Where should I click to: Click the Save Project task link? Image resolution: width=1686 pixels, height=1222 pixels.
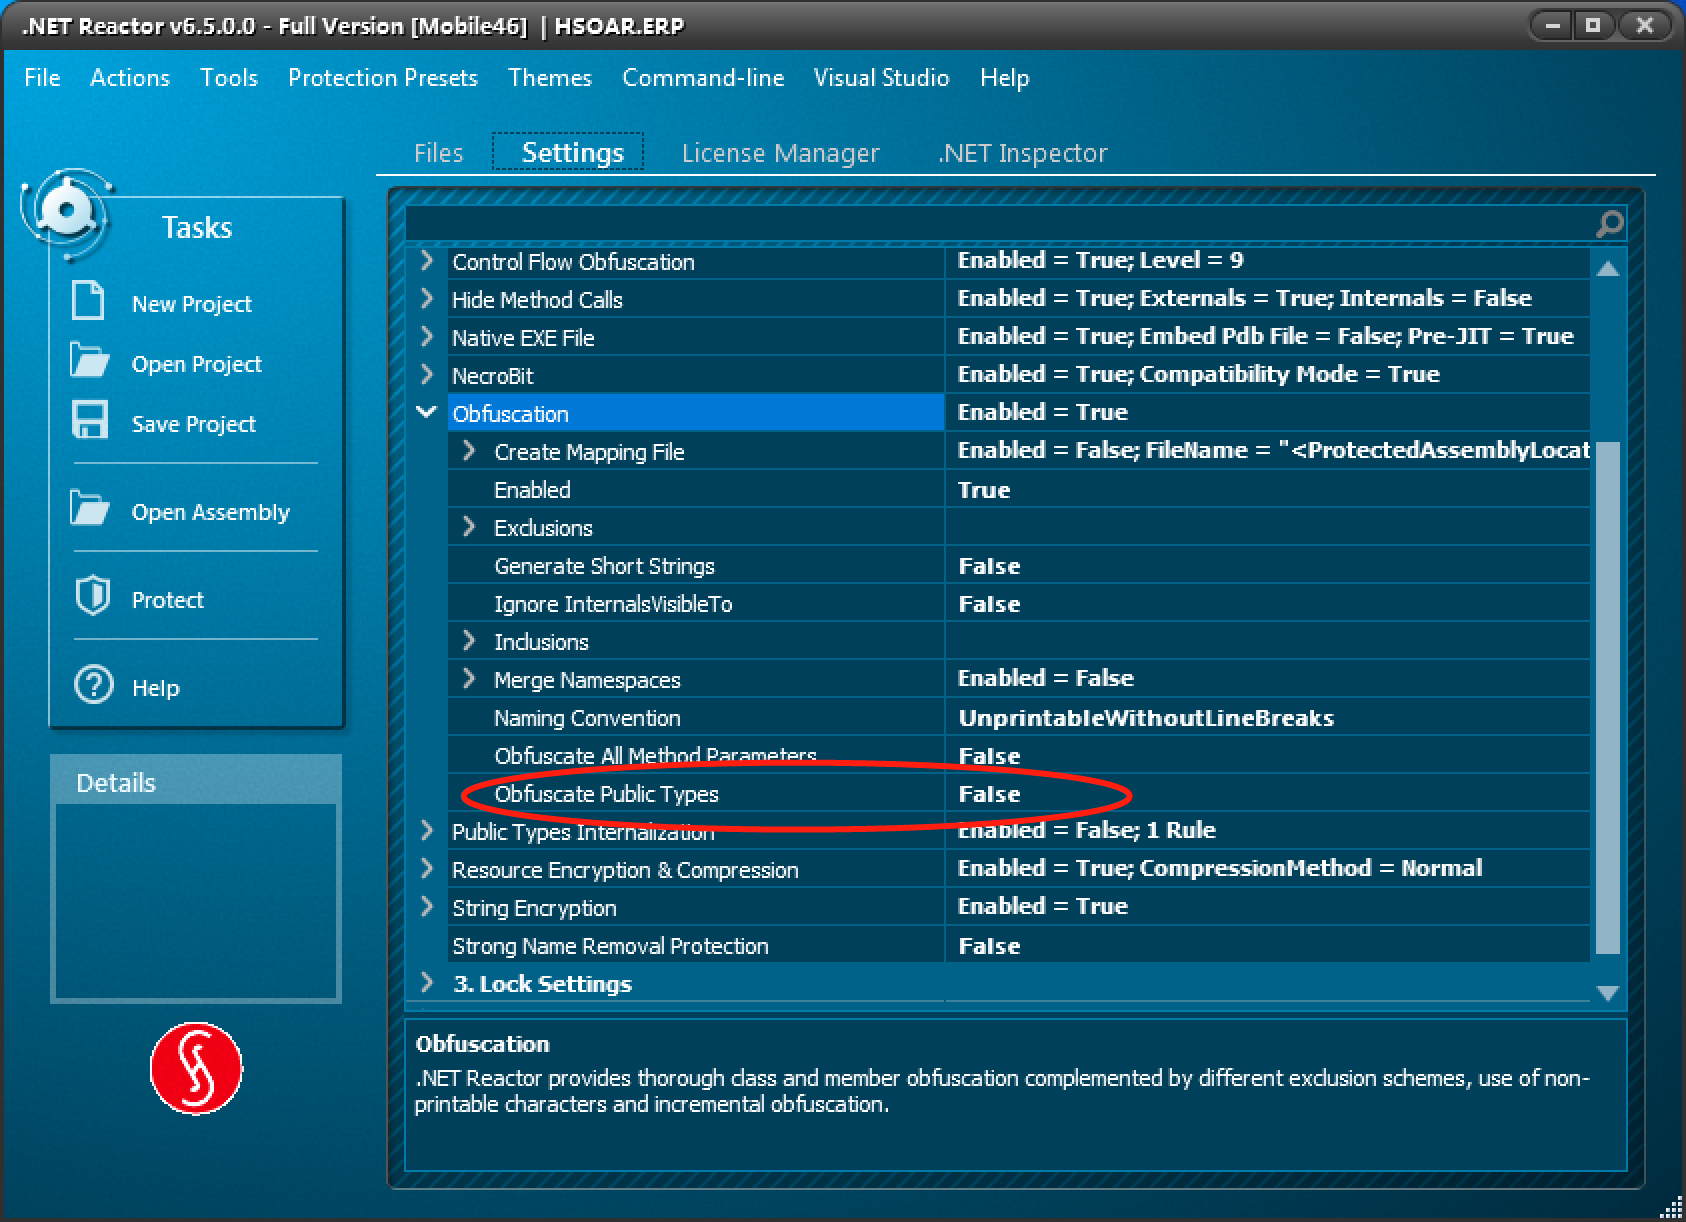click(x=194, y=424)
